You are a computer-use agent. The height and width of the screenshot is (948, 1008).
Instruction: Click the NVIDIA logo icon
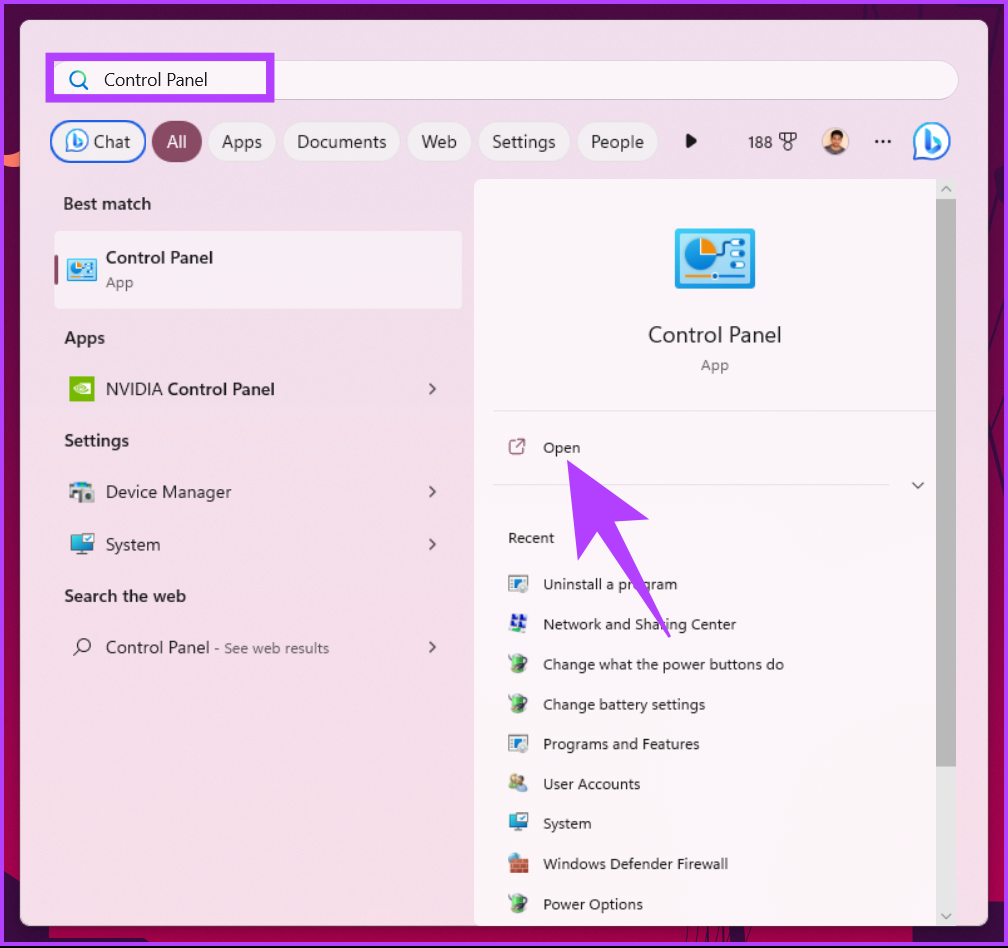[x=82, y=389]
